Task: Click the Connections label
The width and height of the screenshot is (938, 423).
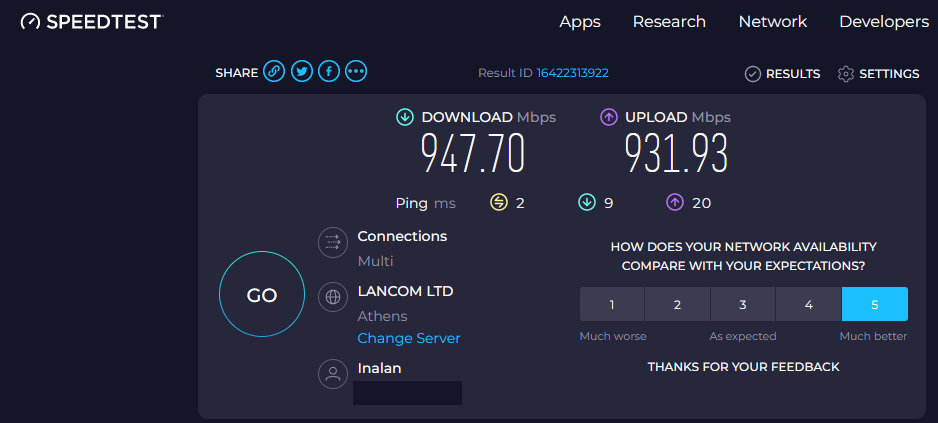Action: (402, 236)
